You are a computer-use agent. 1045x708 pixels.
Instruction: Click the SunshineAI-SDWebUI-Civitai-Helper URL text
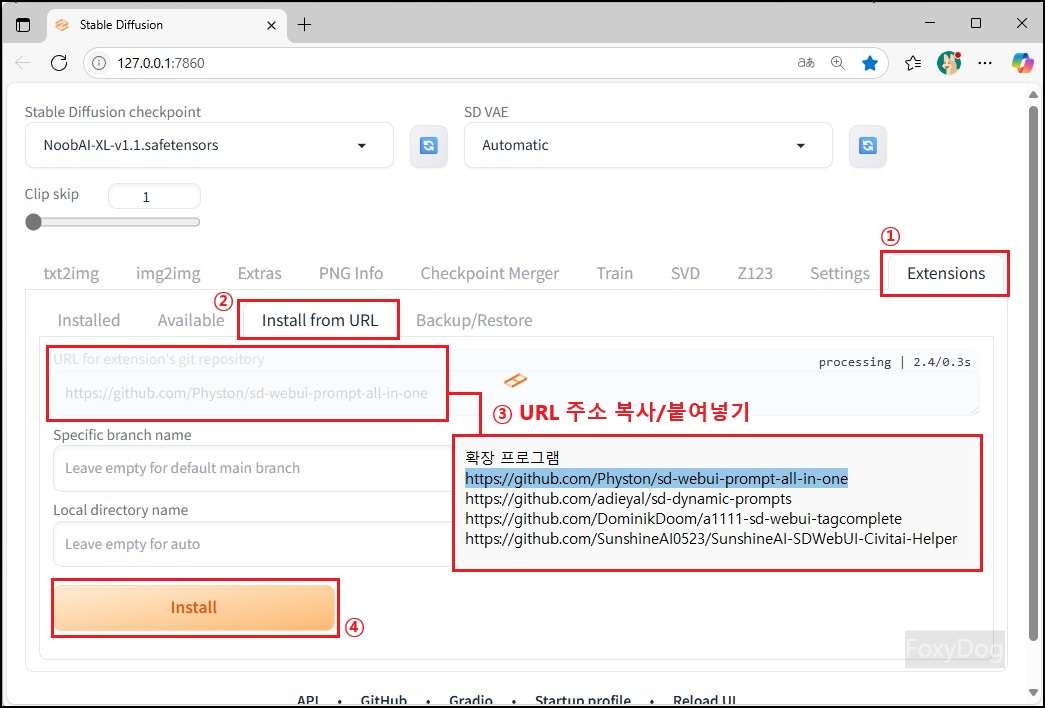pos(711,539)
